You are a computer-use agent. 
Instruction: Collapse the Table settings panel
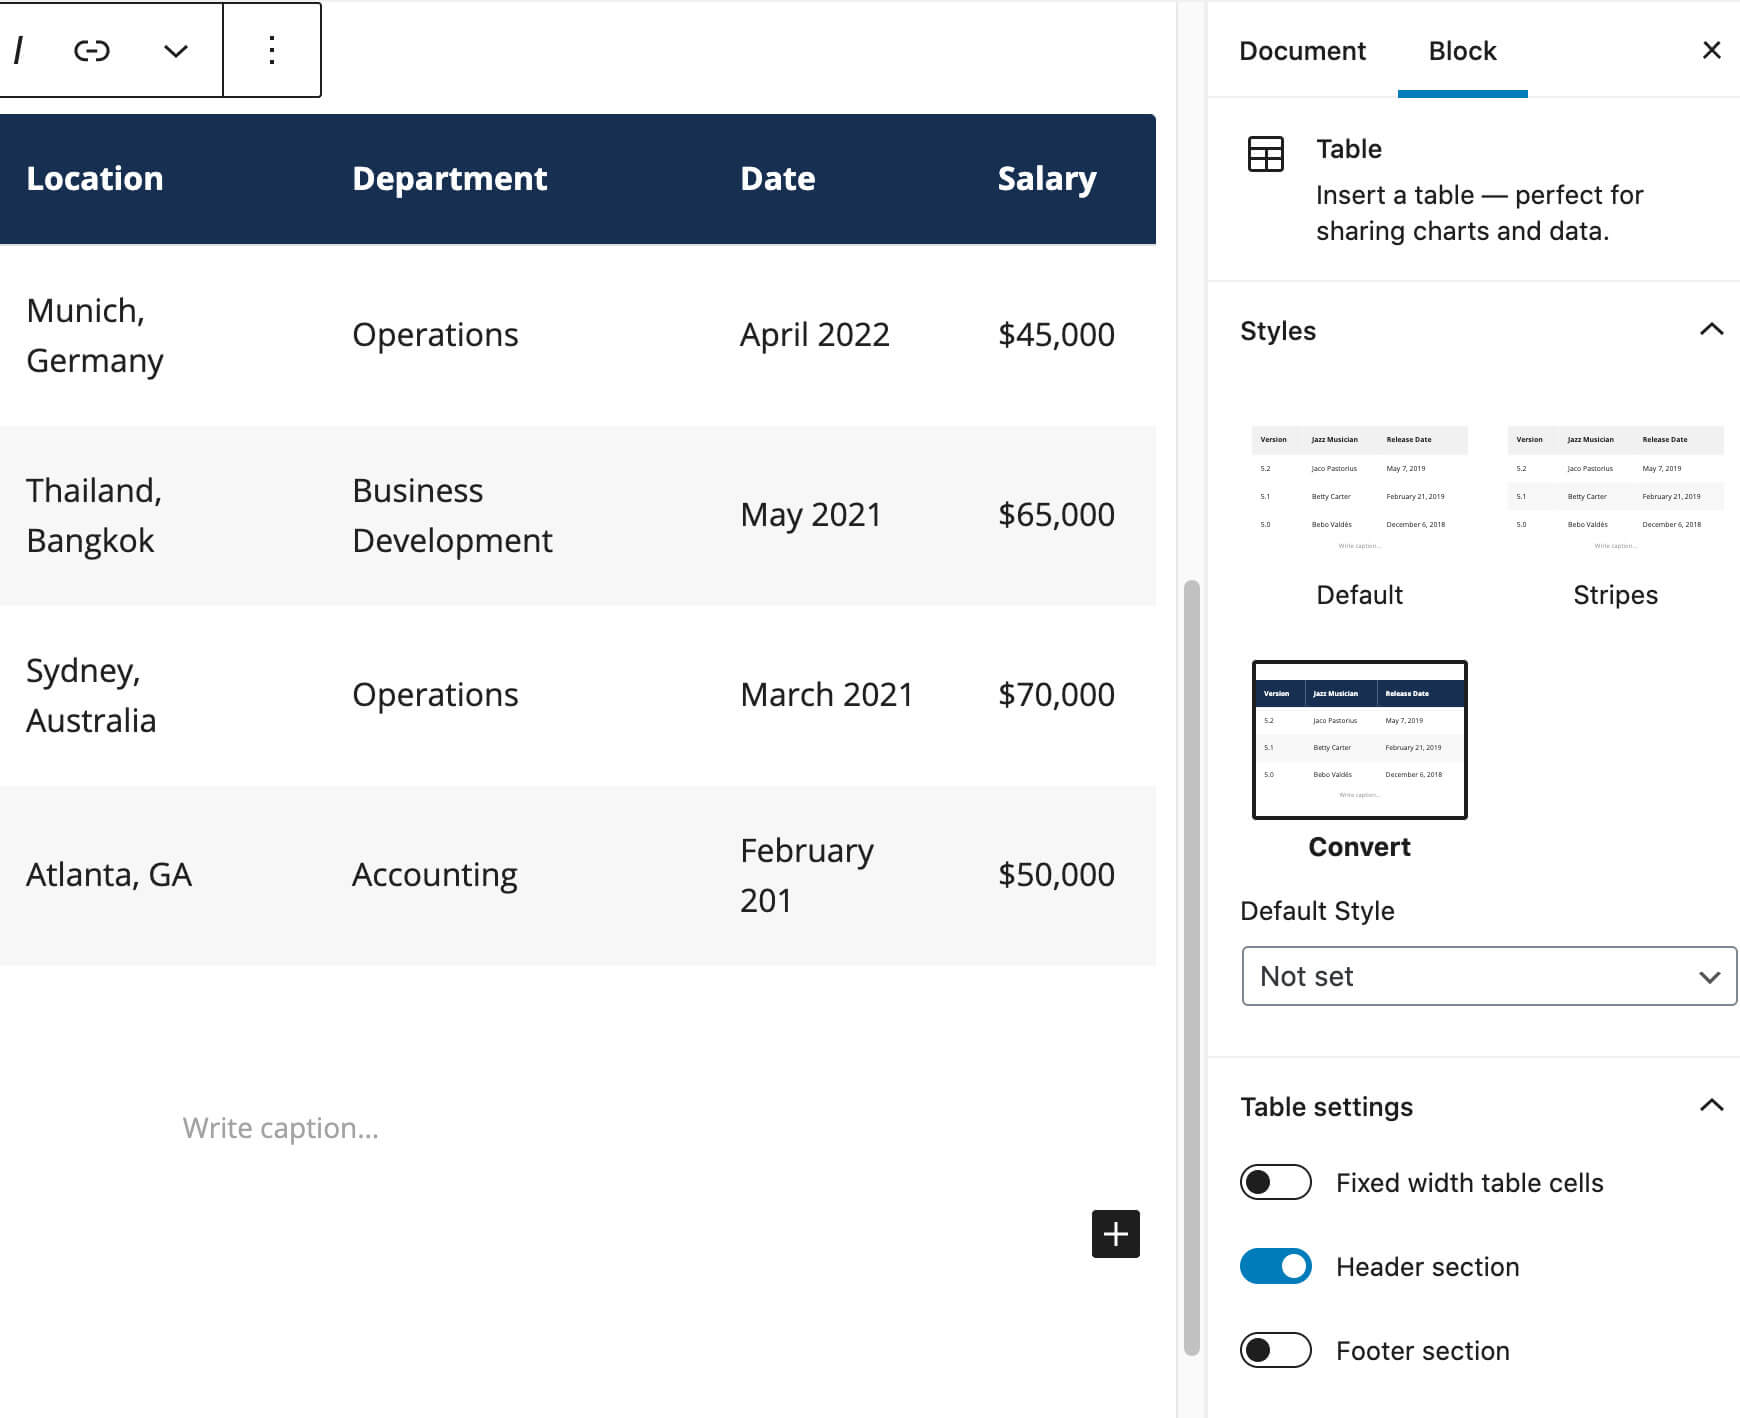point(1711,1106)
